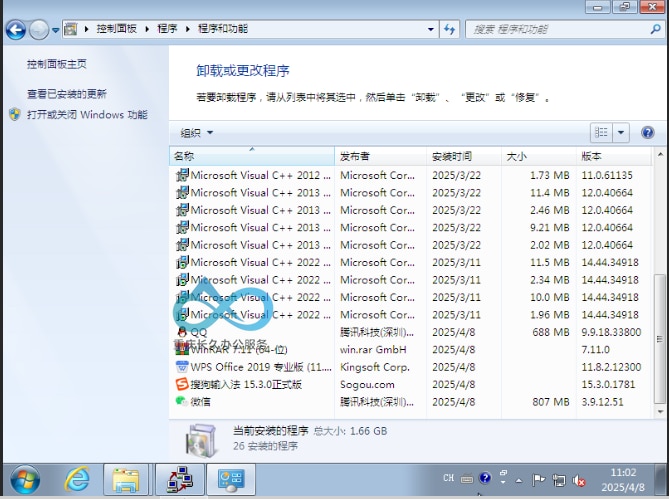The width and height of the screenshot is (669, 499).
Task: Open the 组织 dropdown menu
Action: [x=197, y=133]
